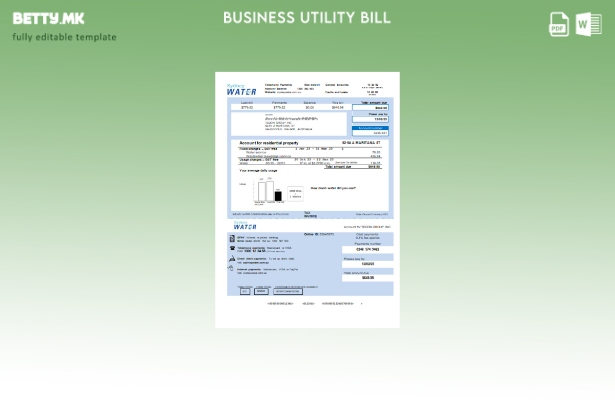Click the Word document format icon
The height and width of the screenshot is (400, 615).
click(x=588, y=24)
